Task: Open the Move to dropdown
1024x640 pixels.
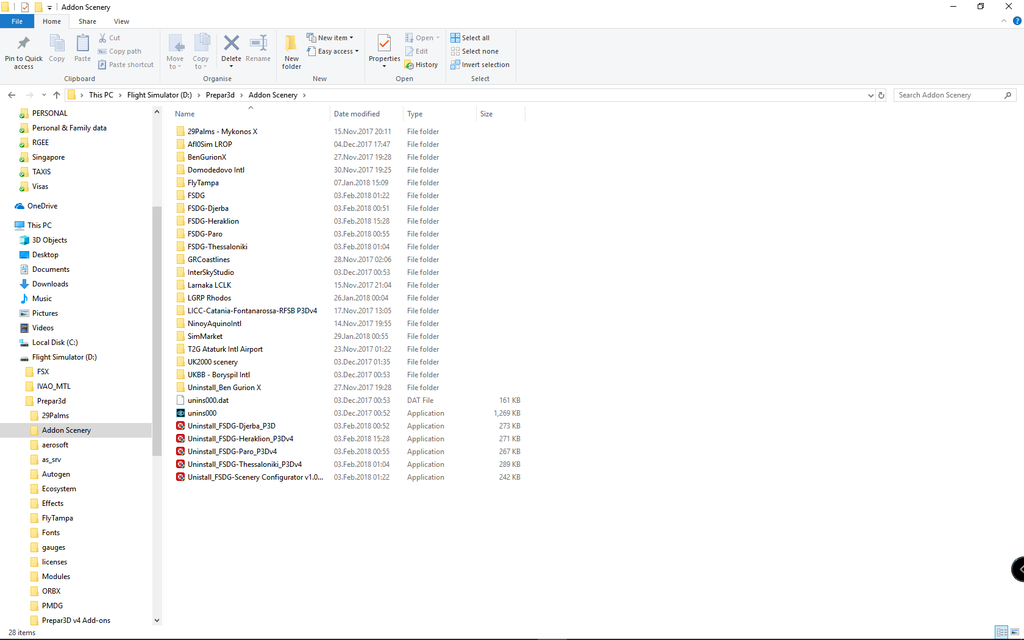Action: click(175, 52)
